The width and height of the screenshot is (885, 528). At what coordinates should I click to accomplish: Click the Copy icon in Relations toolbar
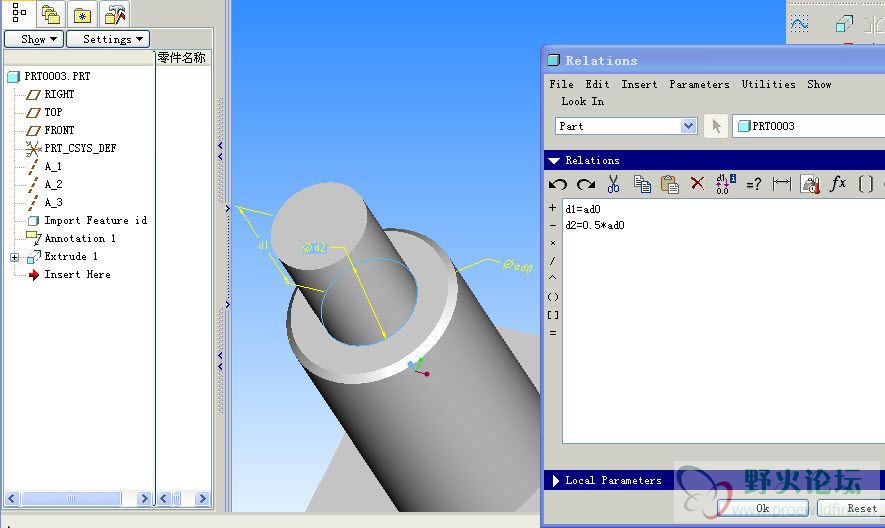pos(642,184)
